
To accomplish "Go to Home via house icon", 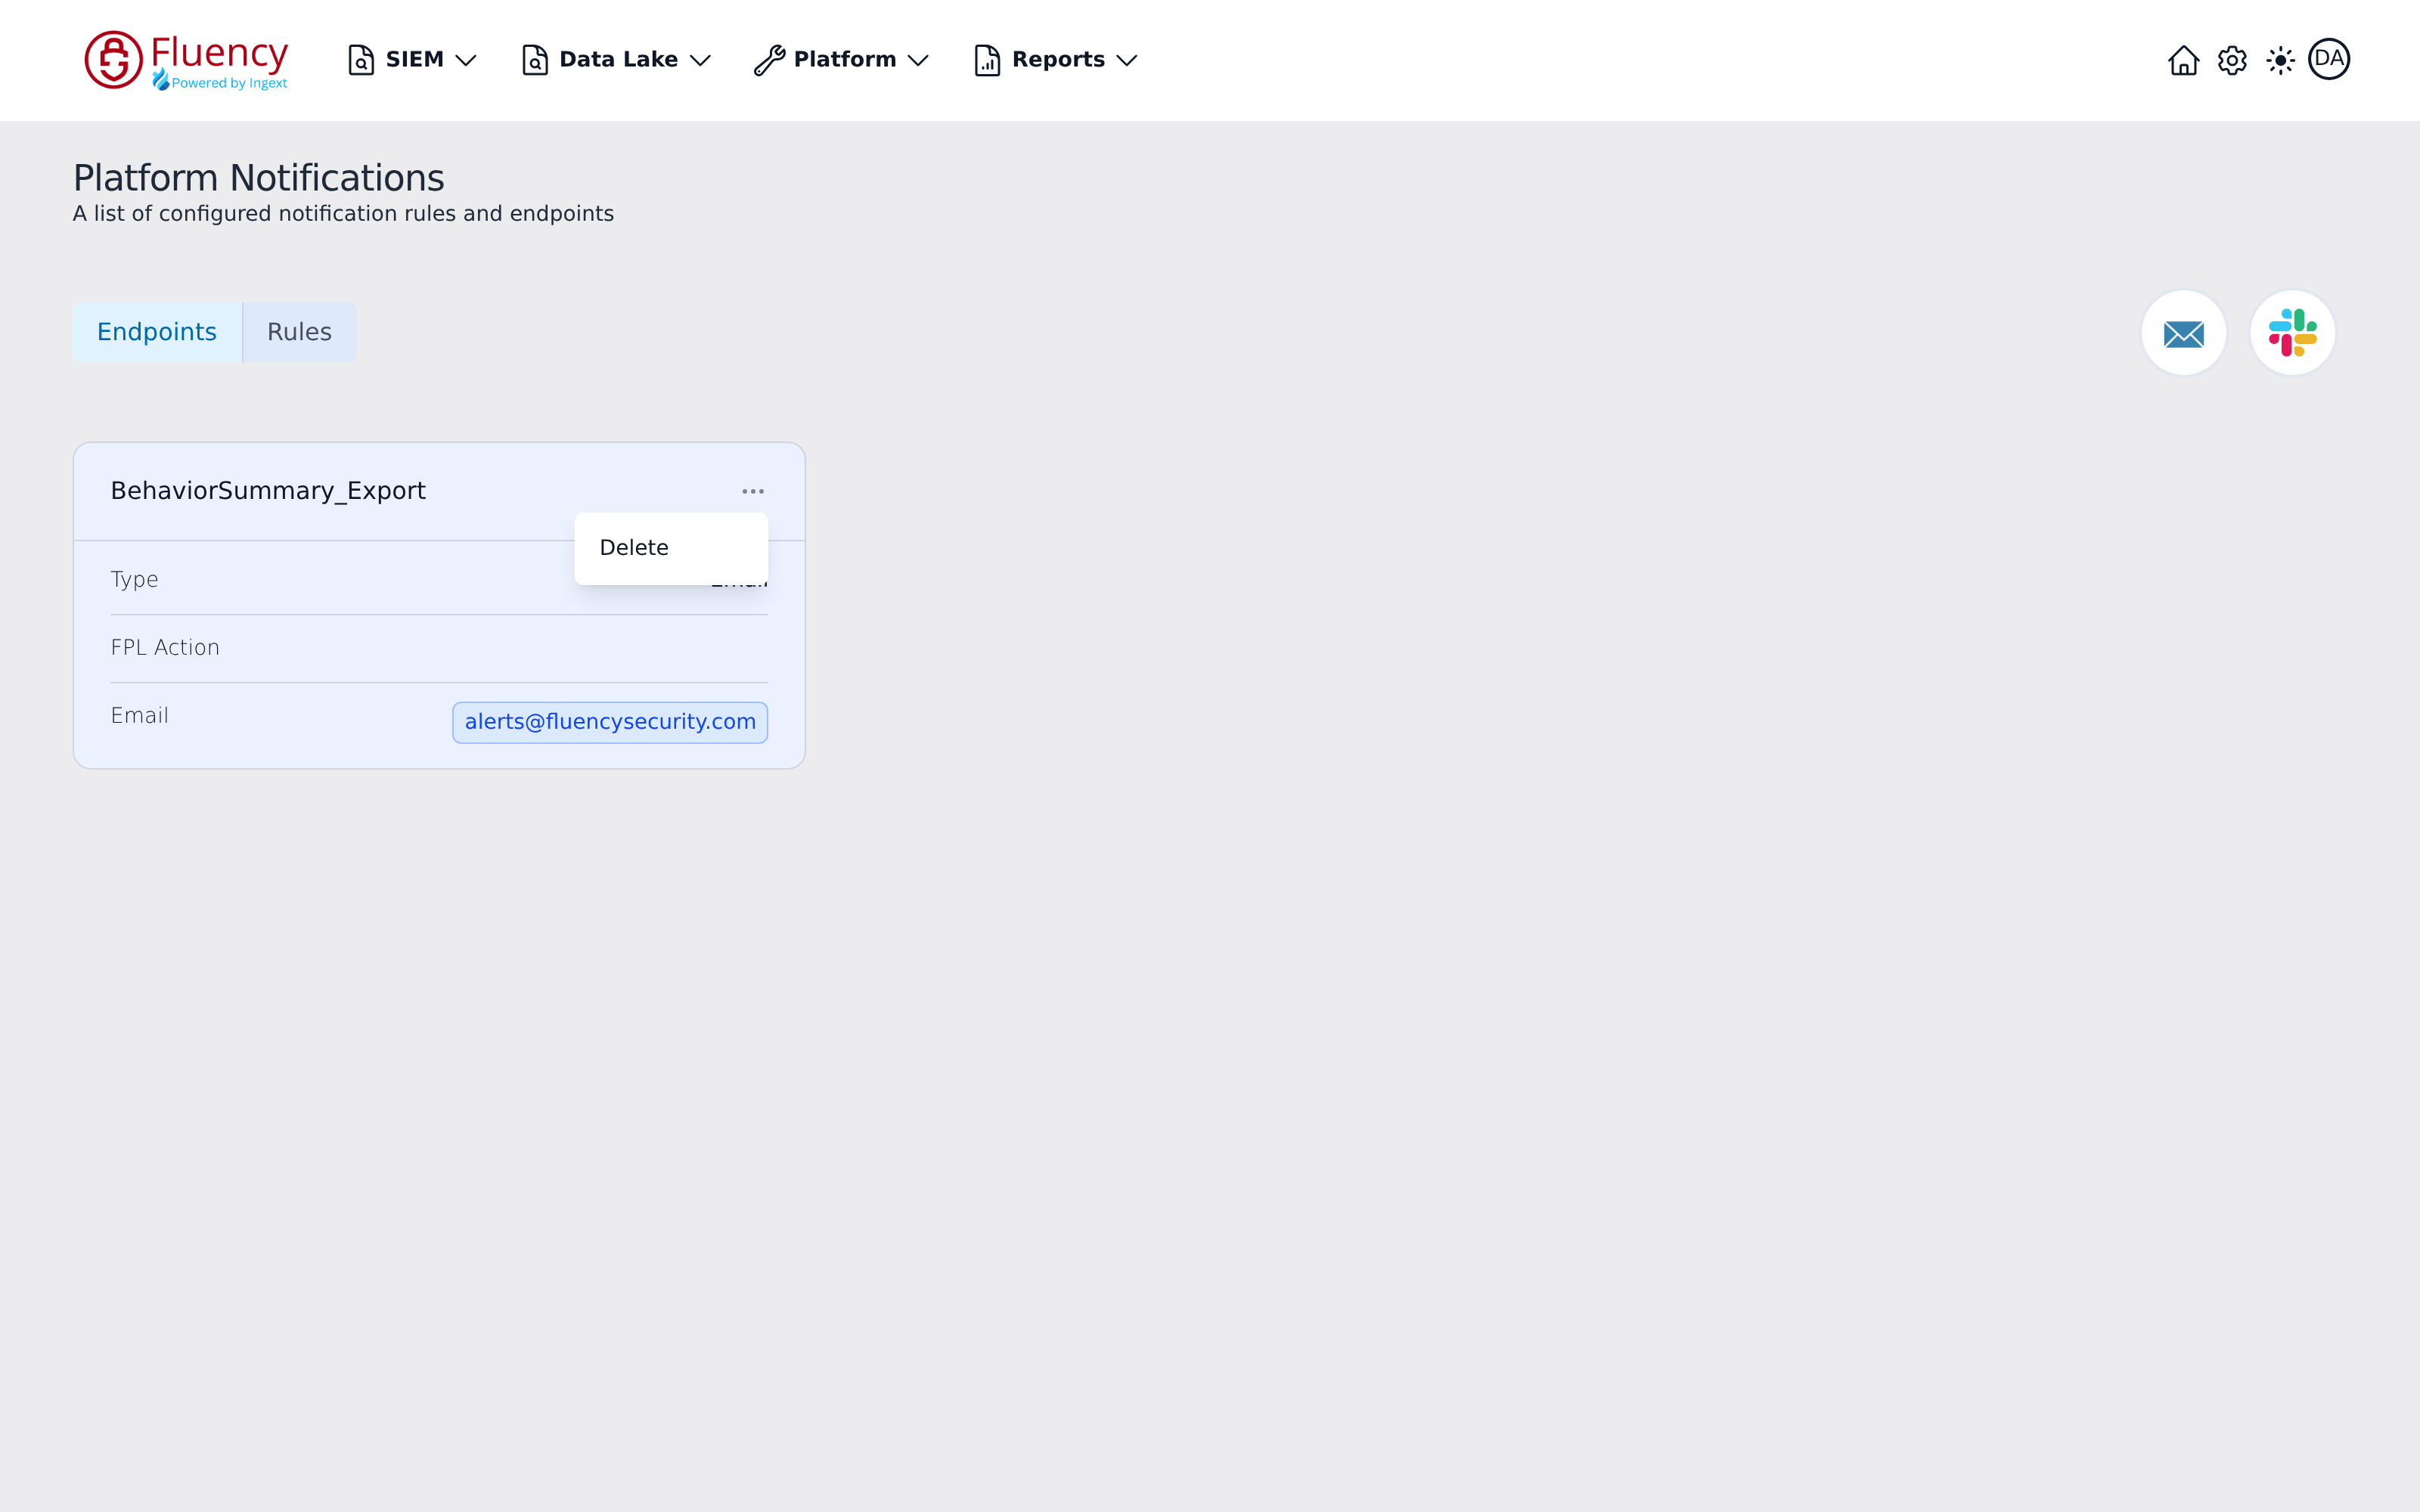I will (2183, 60).
